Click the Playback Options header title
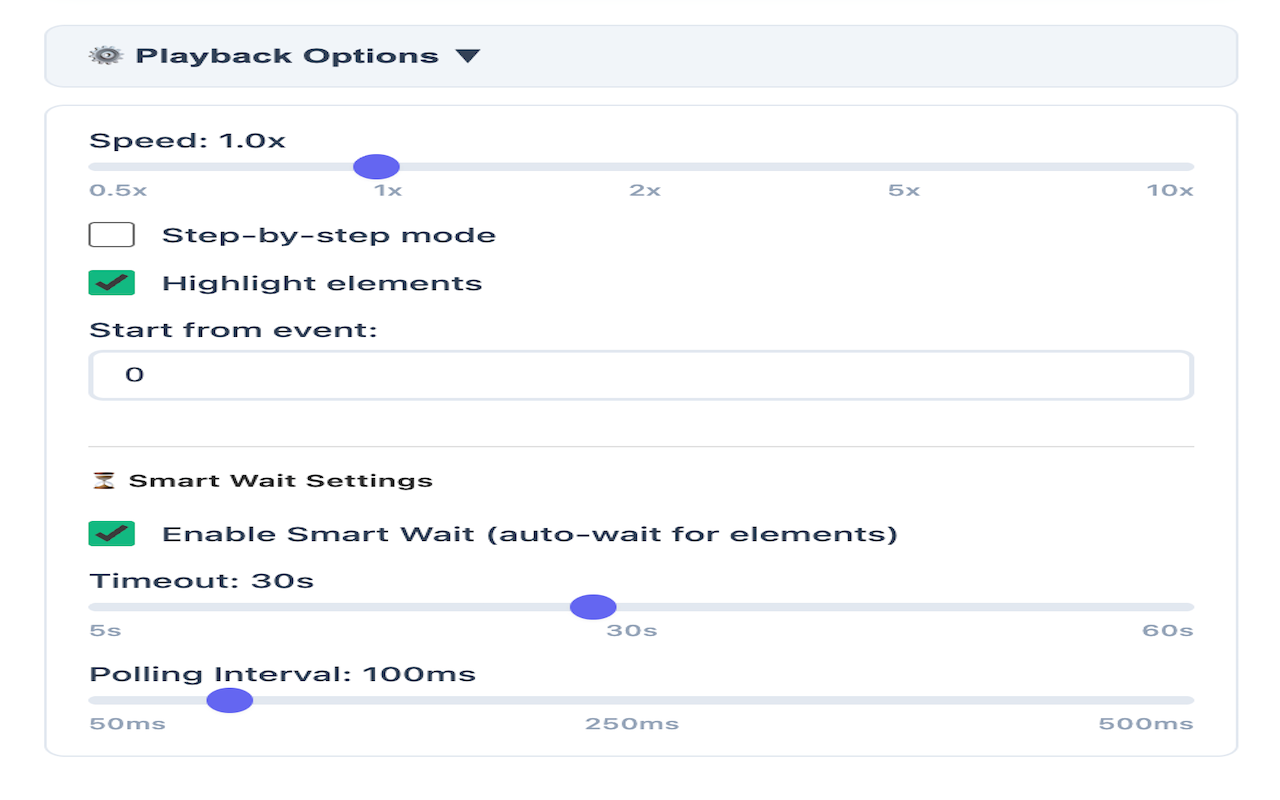 click(287, 56)
